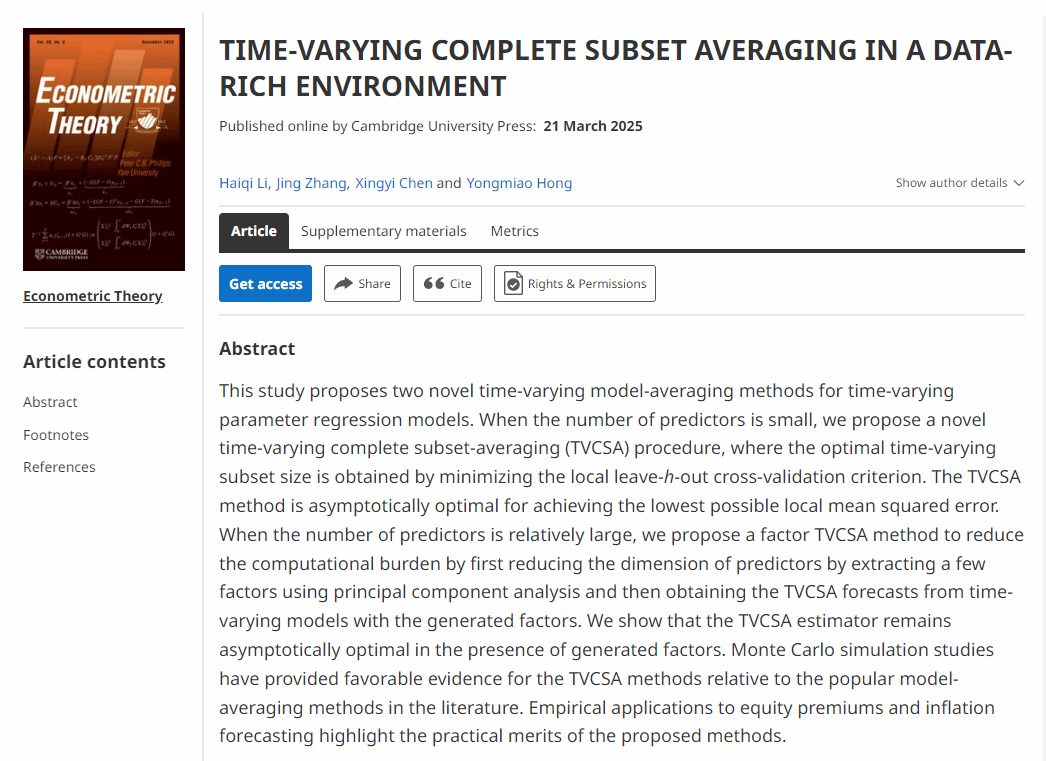
Task: Jump to Abstract in article contents
Action: tap(50, 402)
